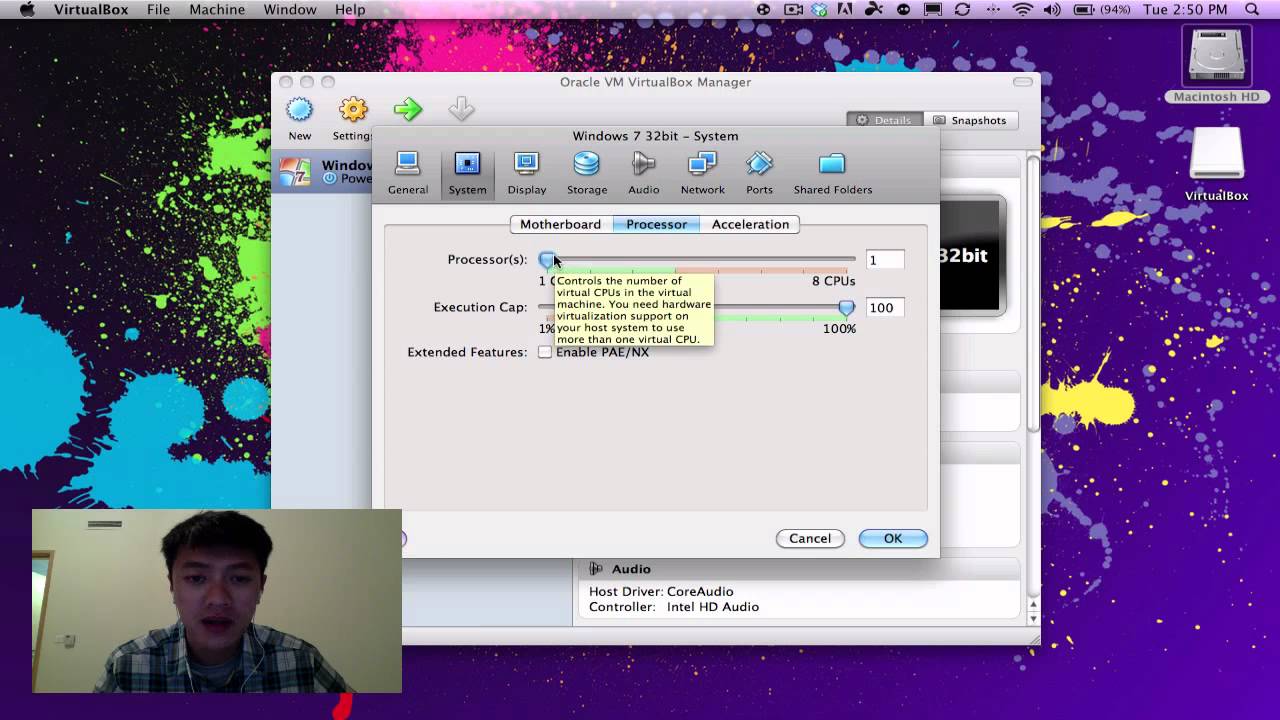Click the manager toolbar pill button
The image size is (1280, 720).
pos(1022,82)
